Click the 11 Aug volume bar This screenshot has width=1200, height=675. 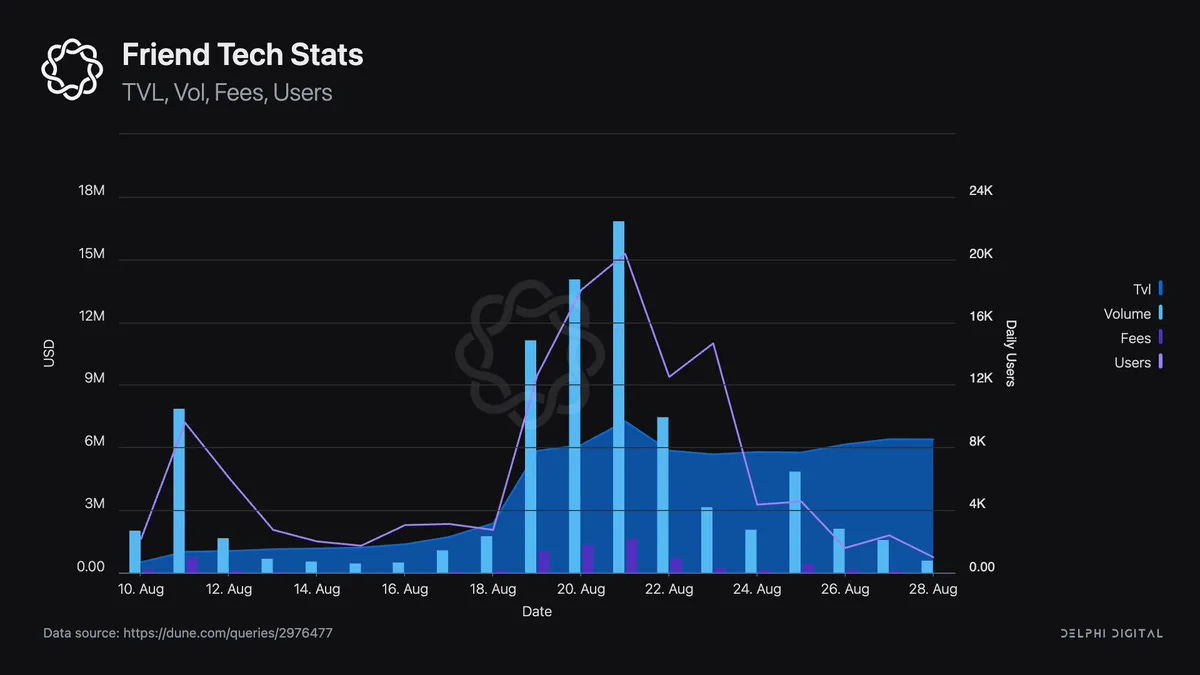pyautogui.click(x=179, y=490)
